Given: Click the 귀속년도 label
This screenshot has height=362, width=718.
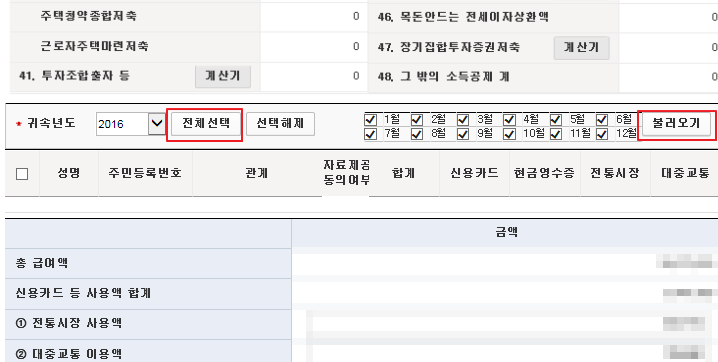Looking at the screenshot, I should point(51,123).
